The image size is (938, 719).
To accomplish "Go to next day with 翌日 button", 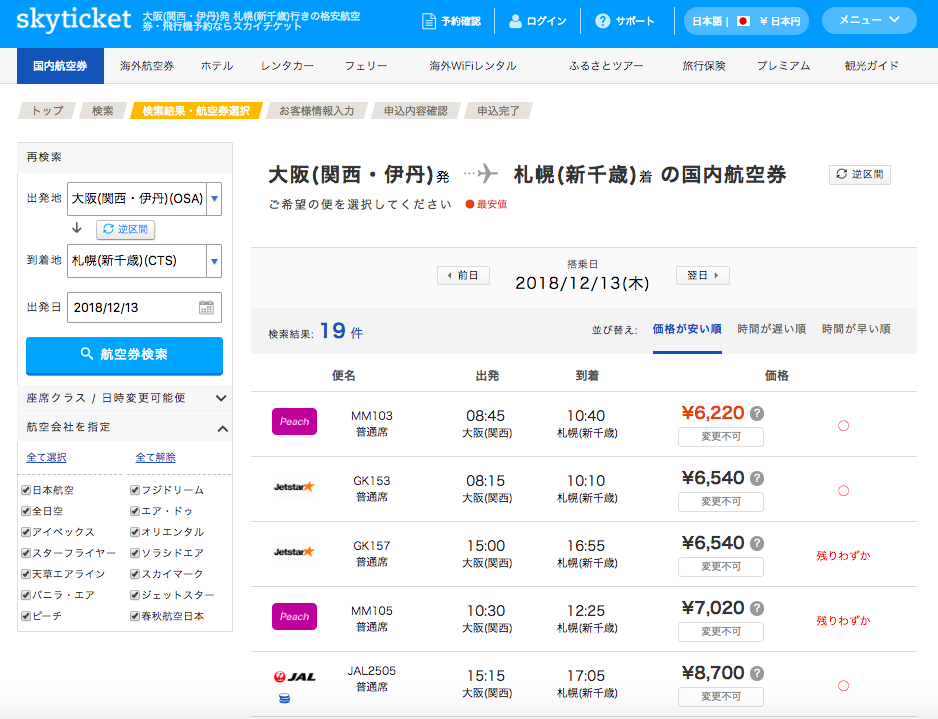I will [702, 275].
